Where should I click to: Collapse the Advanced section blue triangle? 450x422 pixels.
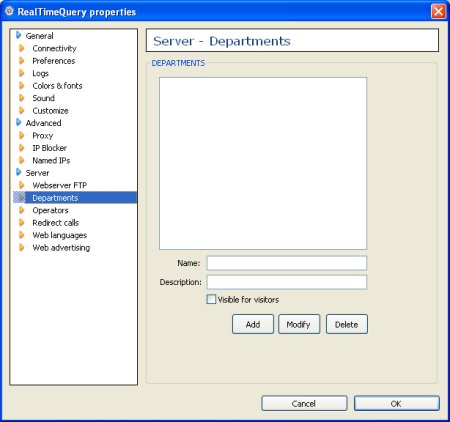tap(19, 122)
